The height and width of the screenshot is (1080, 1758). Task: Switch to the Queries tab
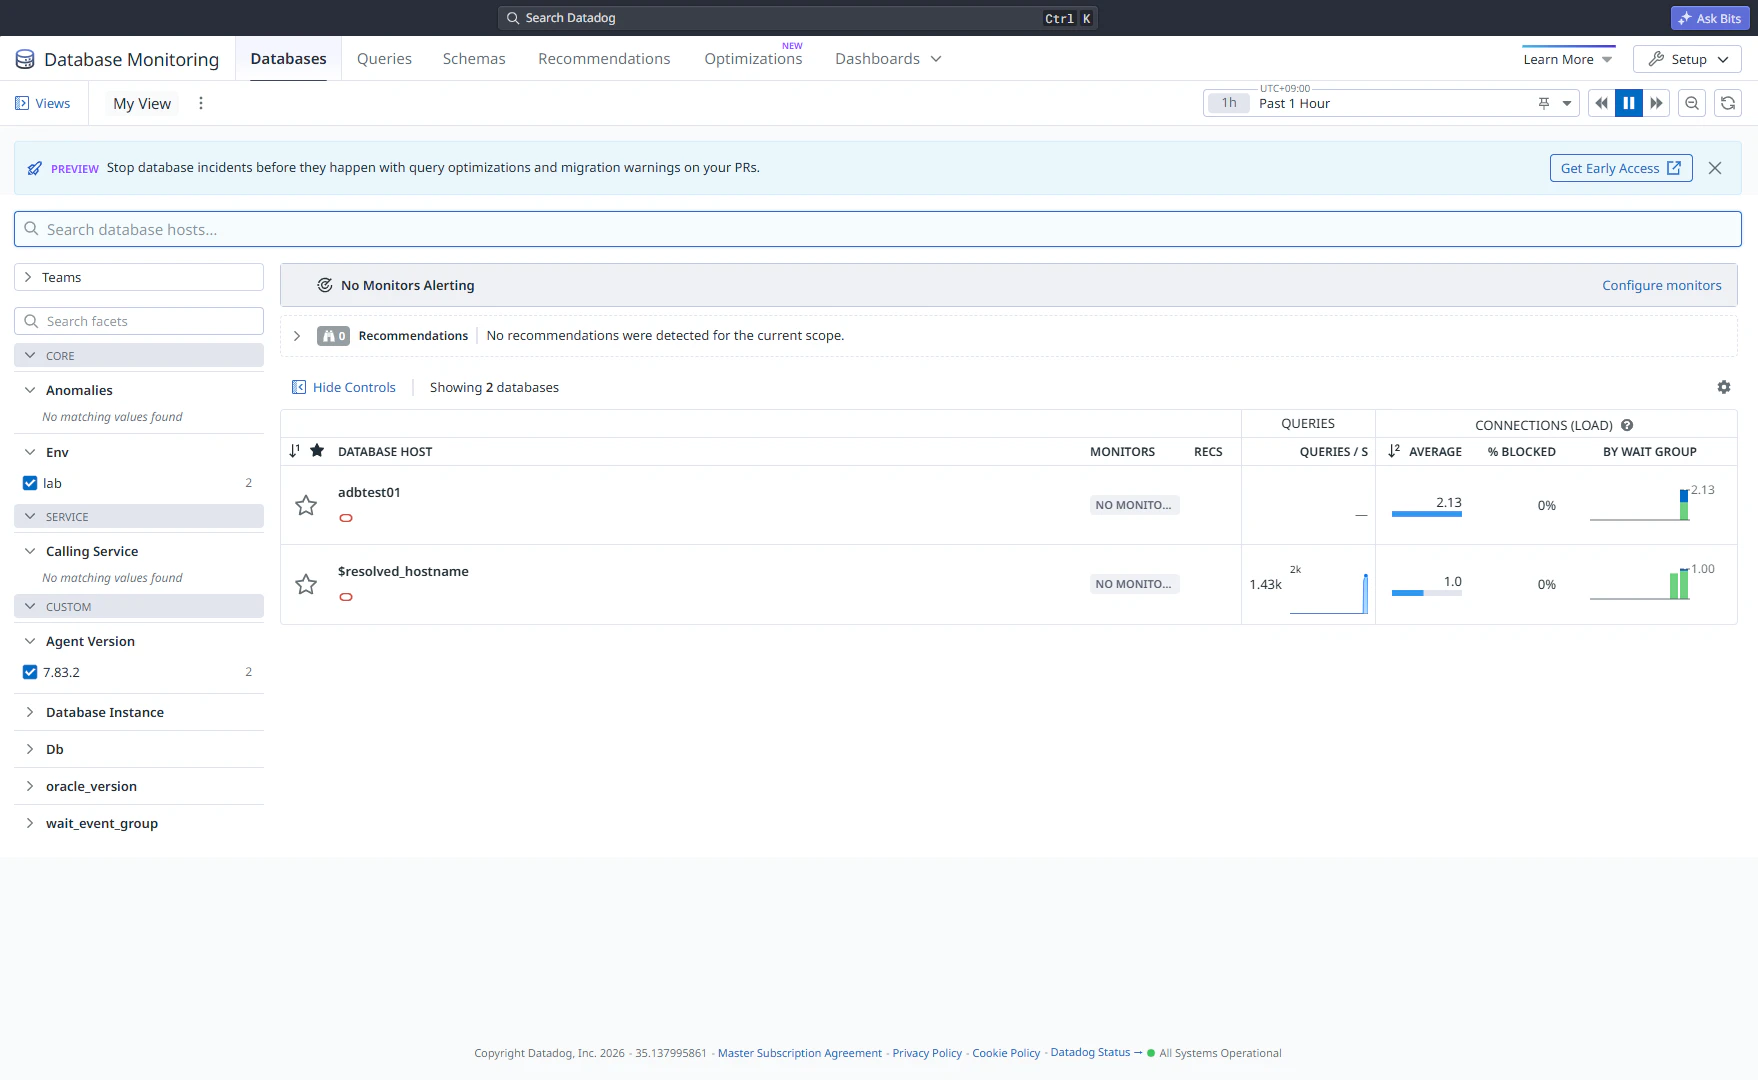(384, 59)
